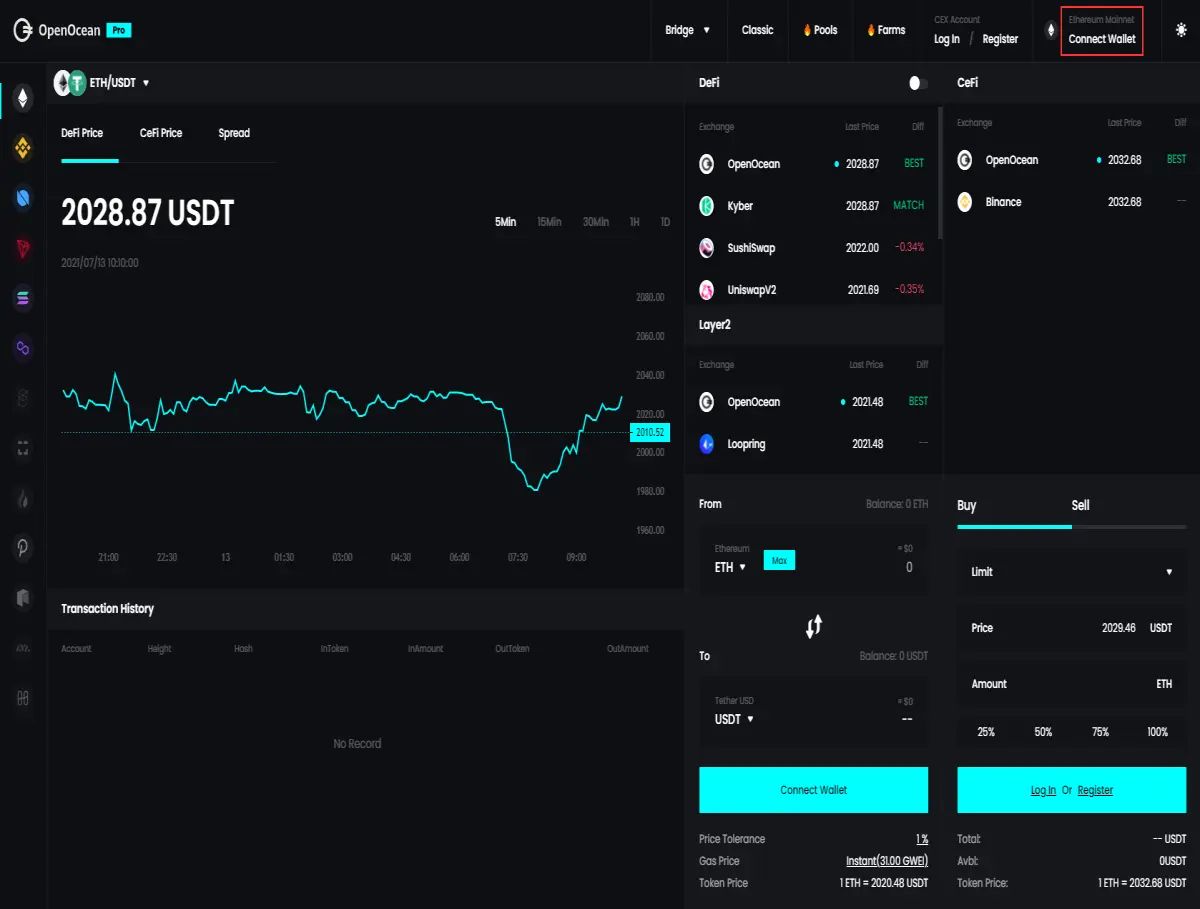Select the 1D chart interval
The image size is (1200, 909).
[665, 222]
